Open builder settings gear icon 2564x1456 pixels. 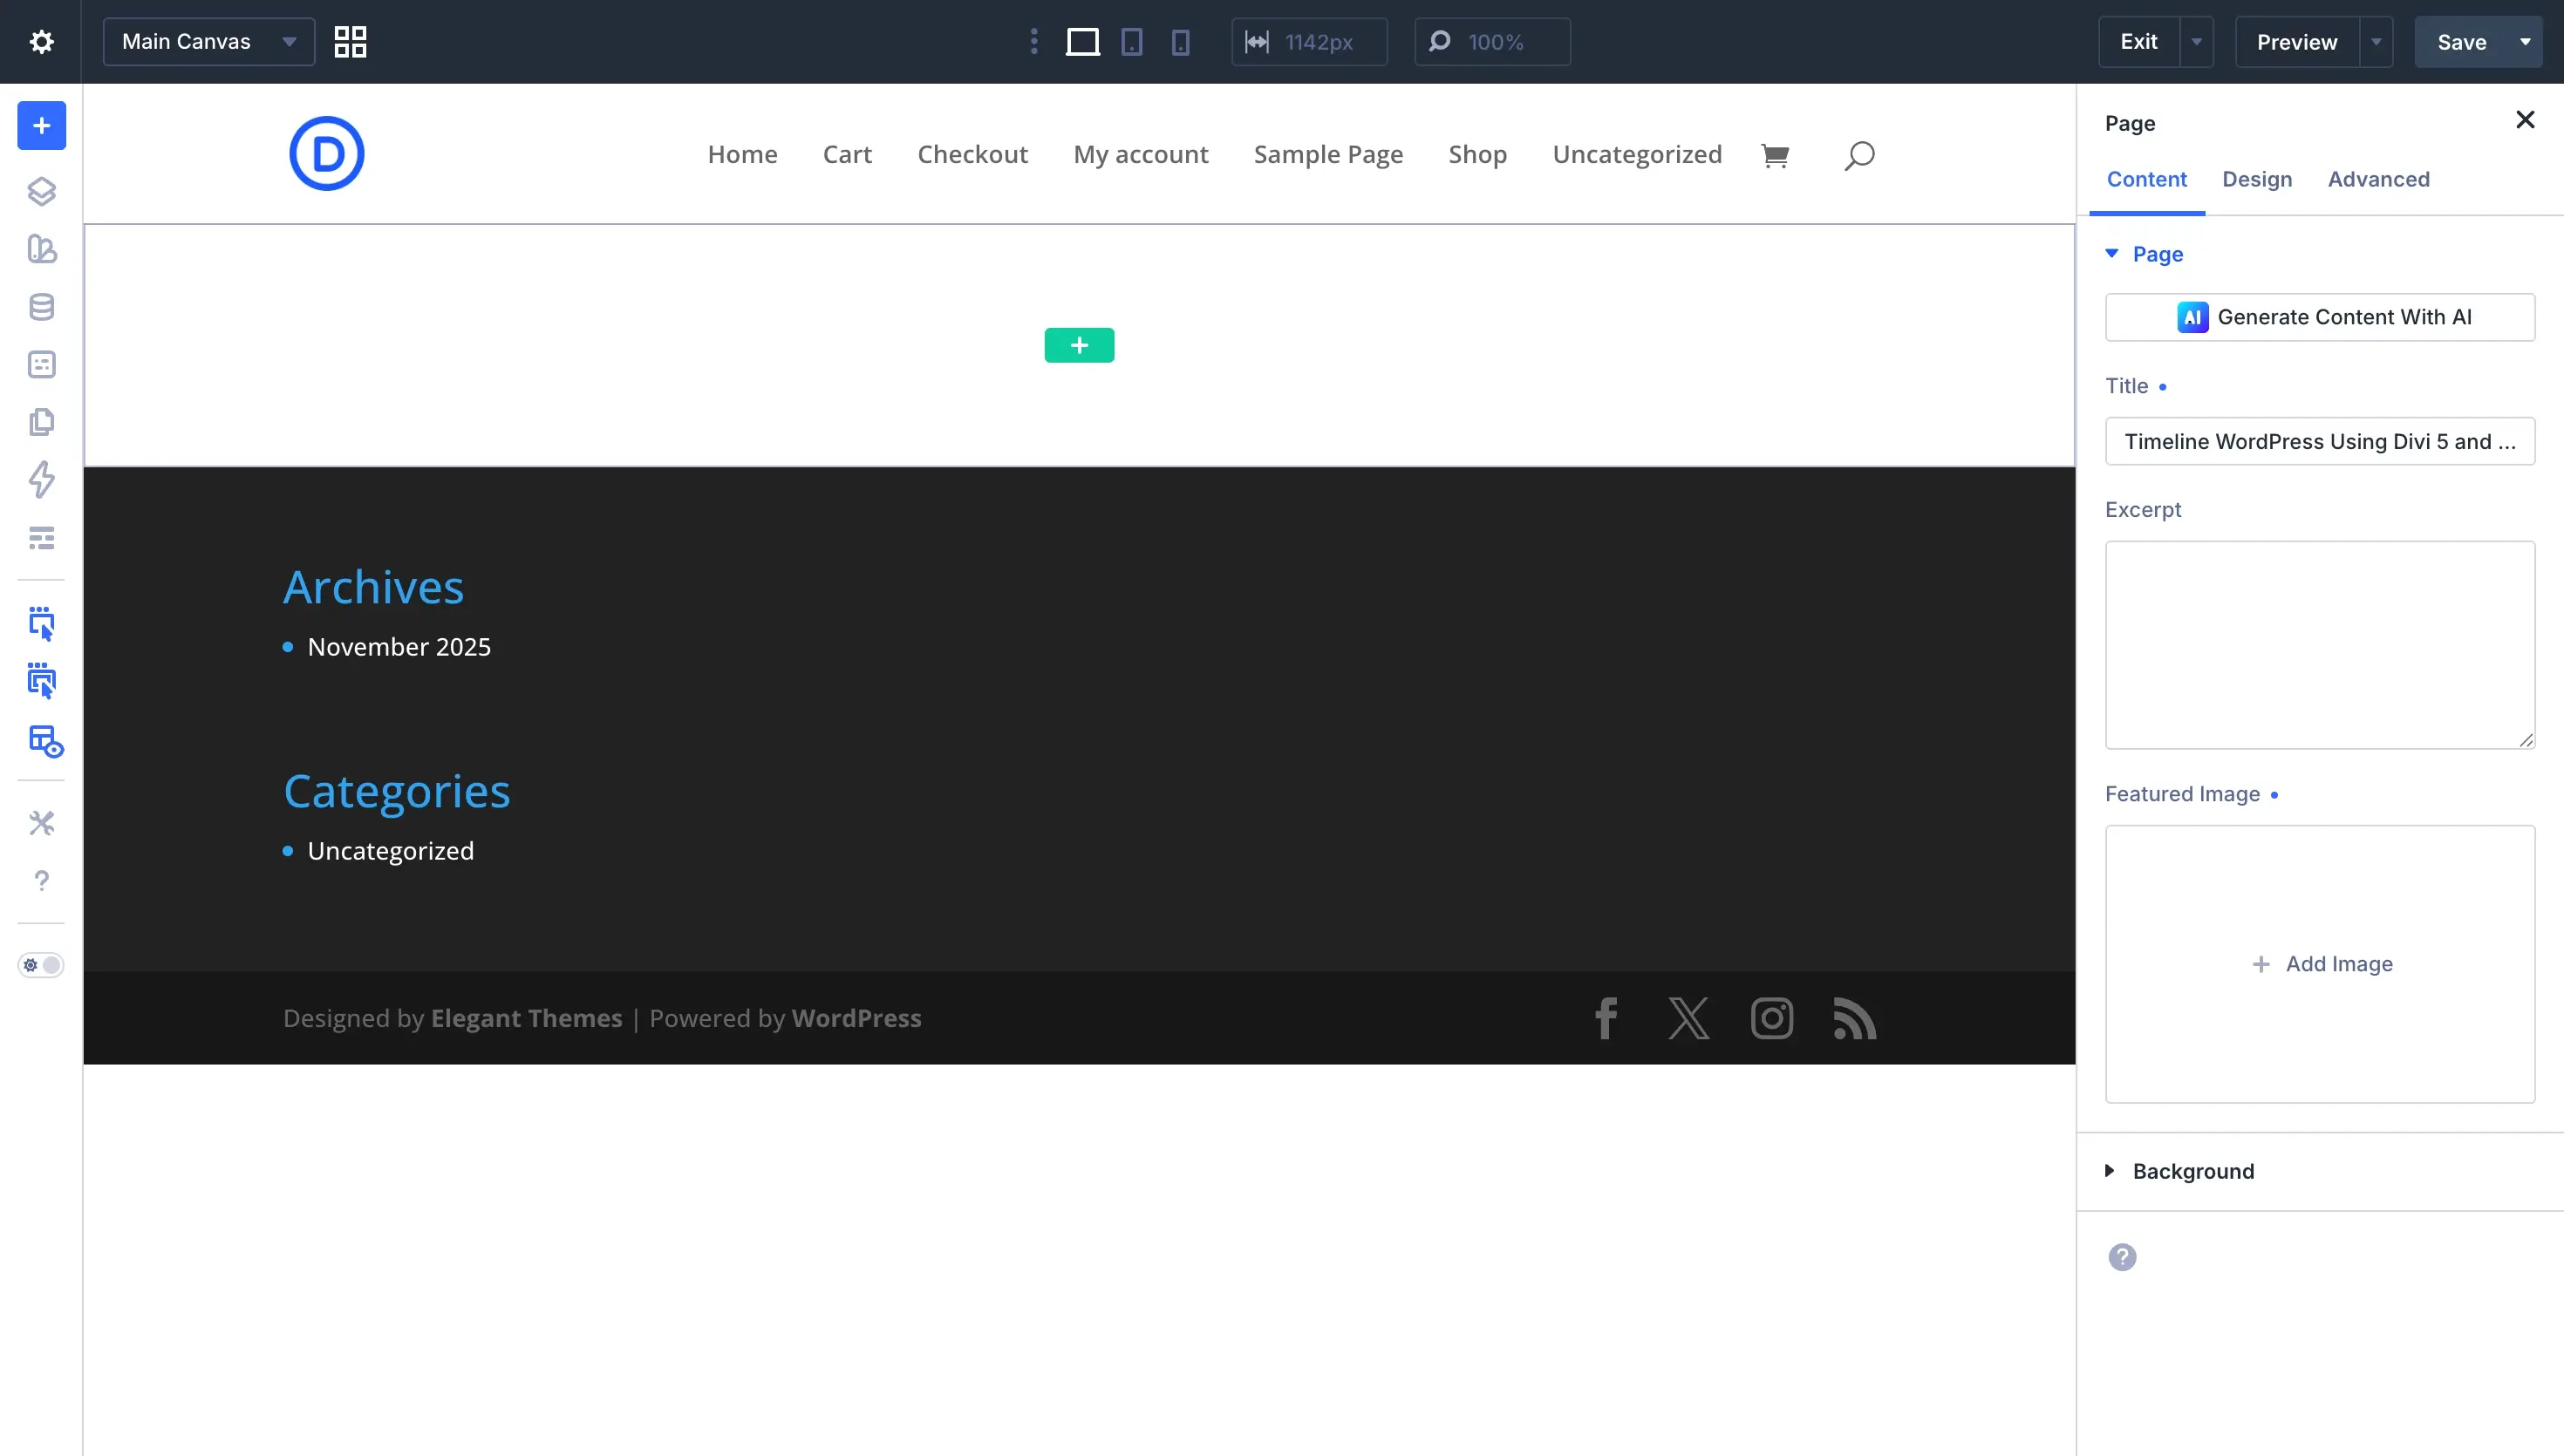click(x=41, y=42)
